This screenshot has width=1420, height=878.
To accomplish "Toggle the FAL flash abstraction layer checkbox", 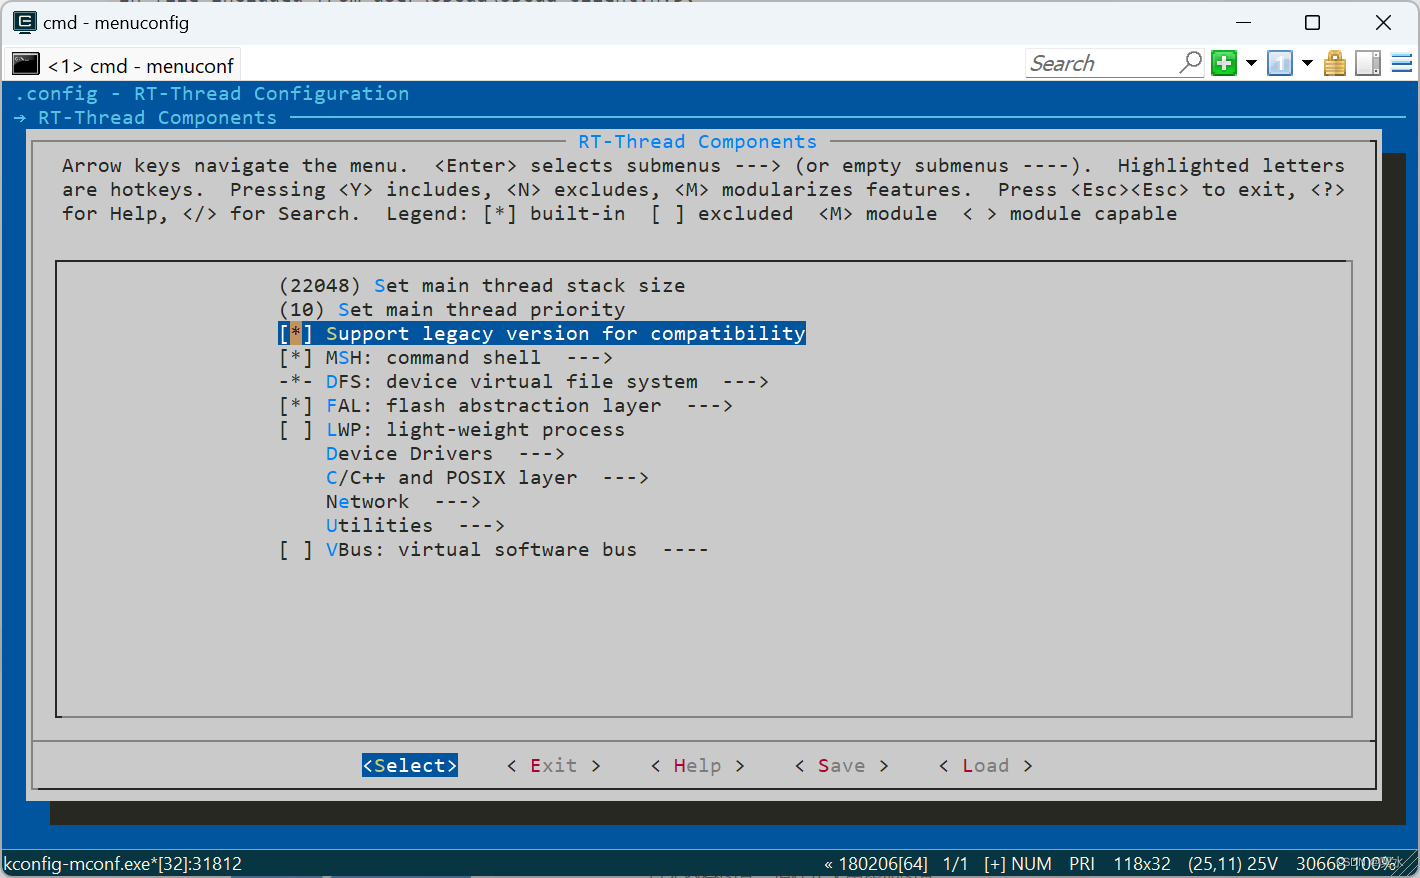I will pos(296,405).
